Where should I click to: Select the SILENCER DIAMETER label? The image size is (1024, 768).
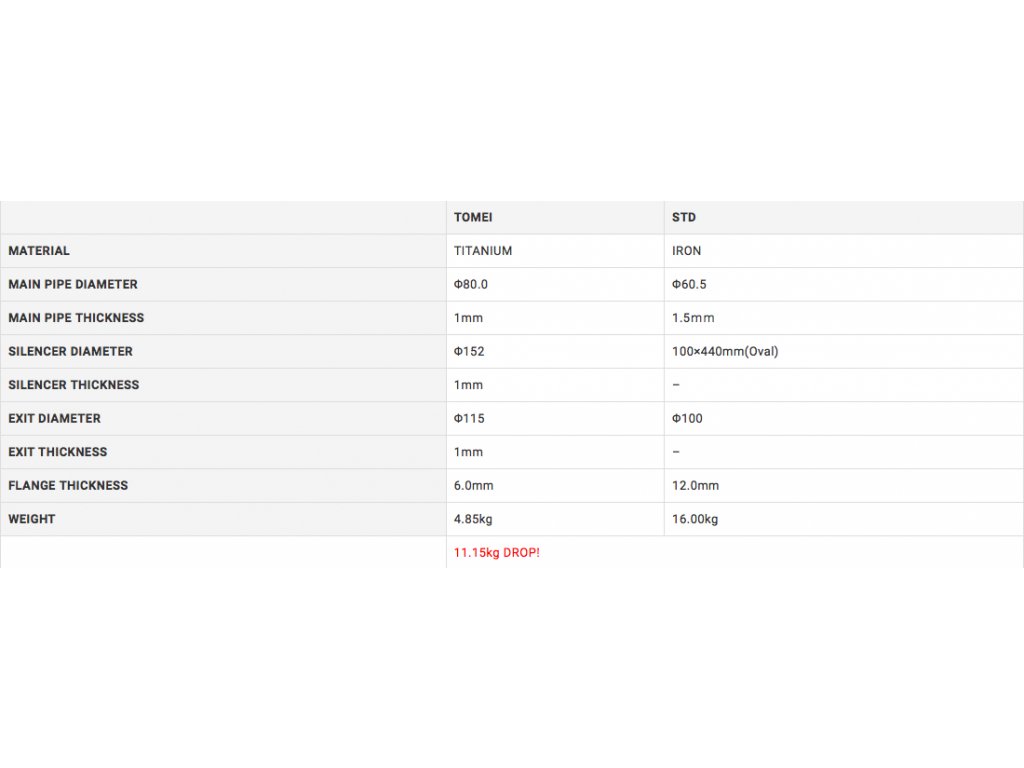pyautogui.click(x=70, y=351)
